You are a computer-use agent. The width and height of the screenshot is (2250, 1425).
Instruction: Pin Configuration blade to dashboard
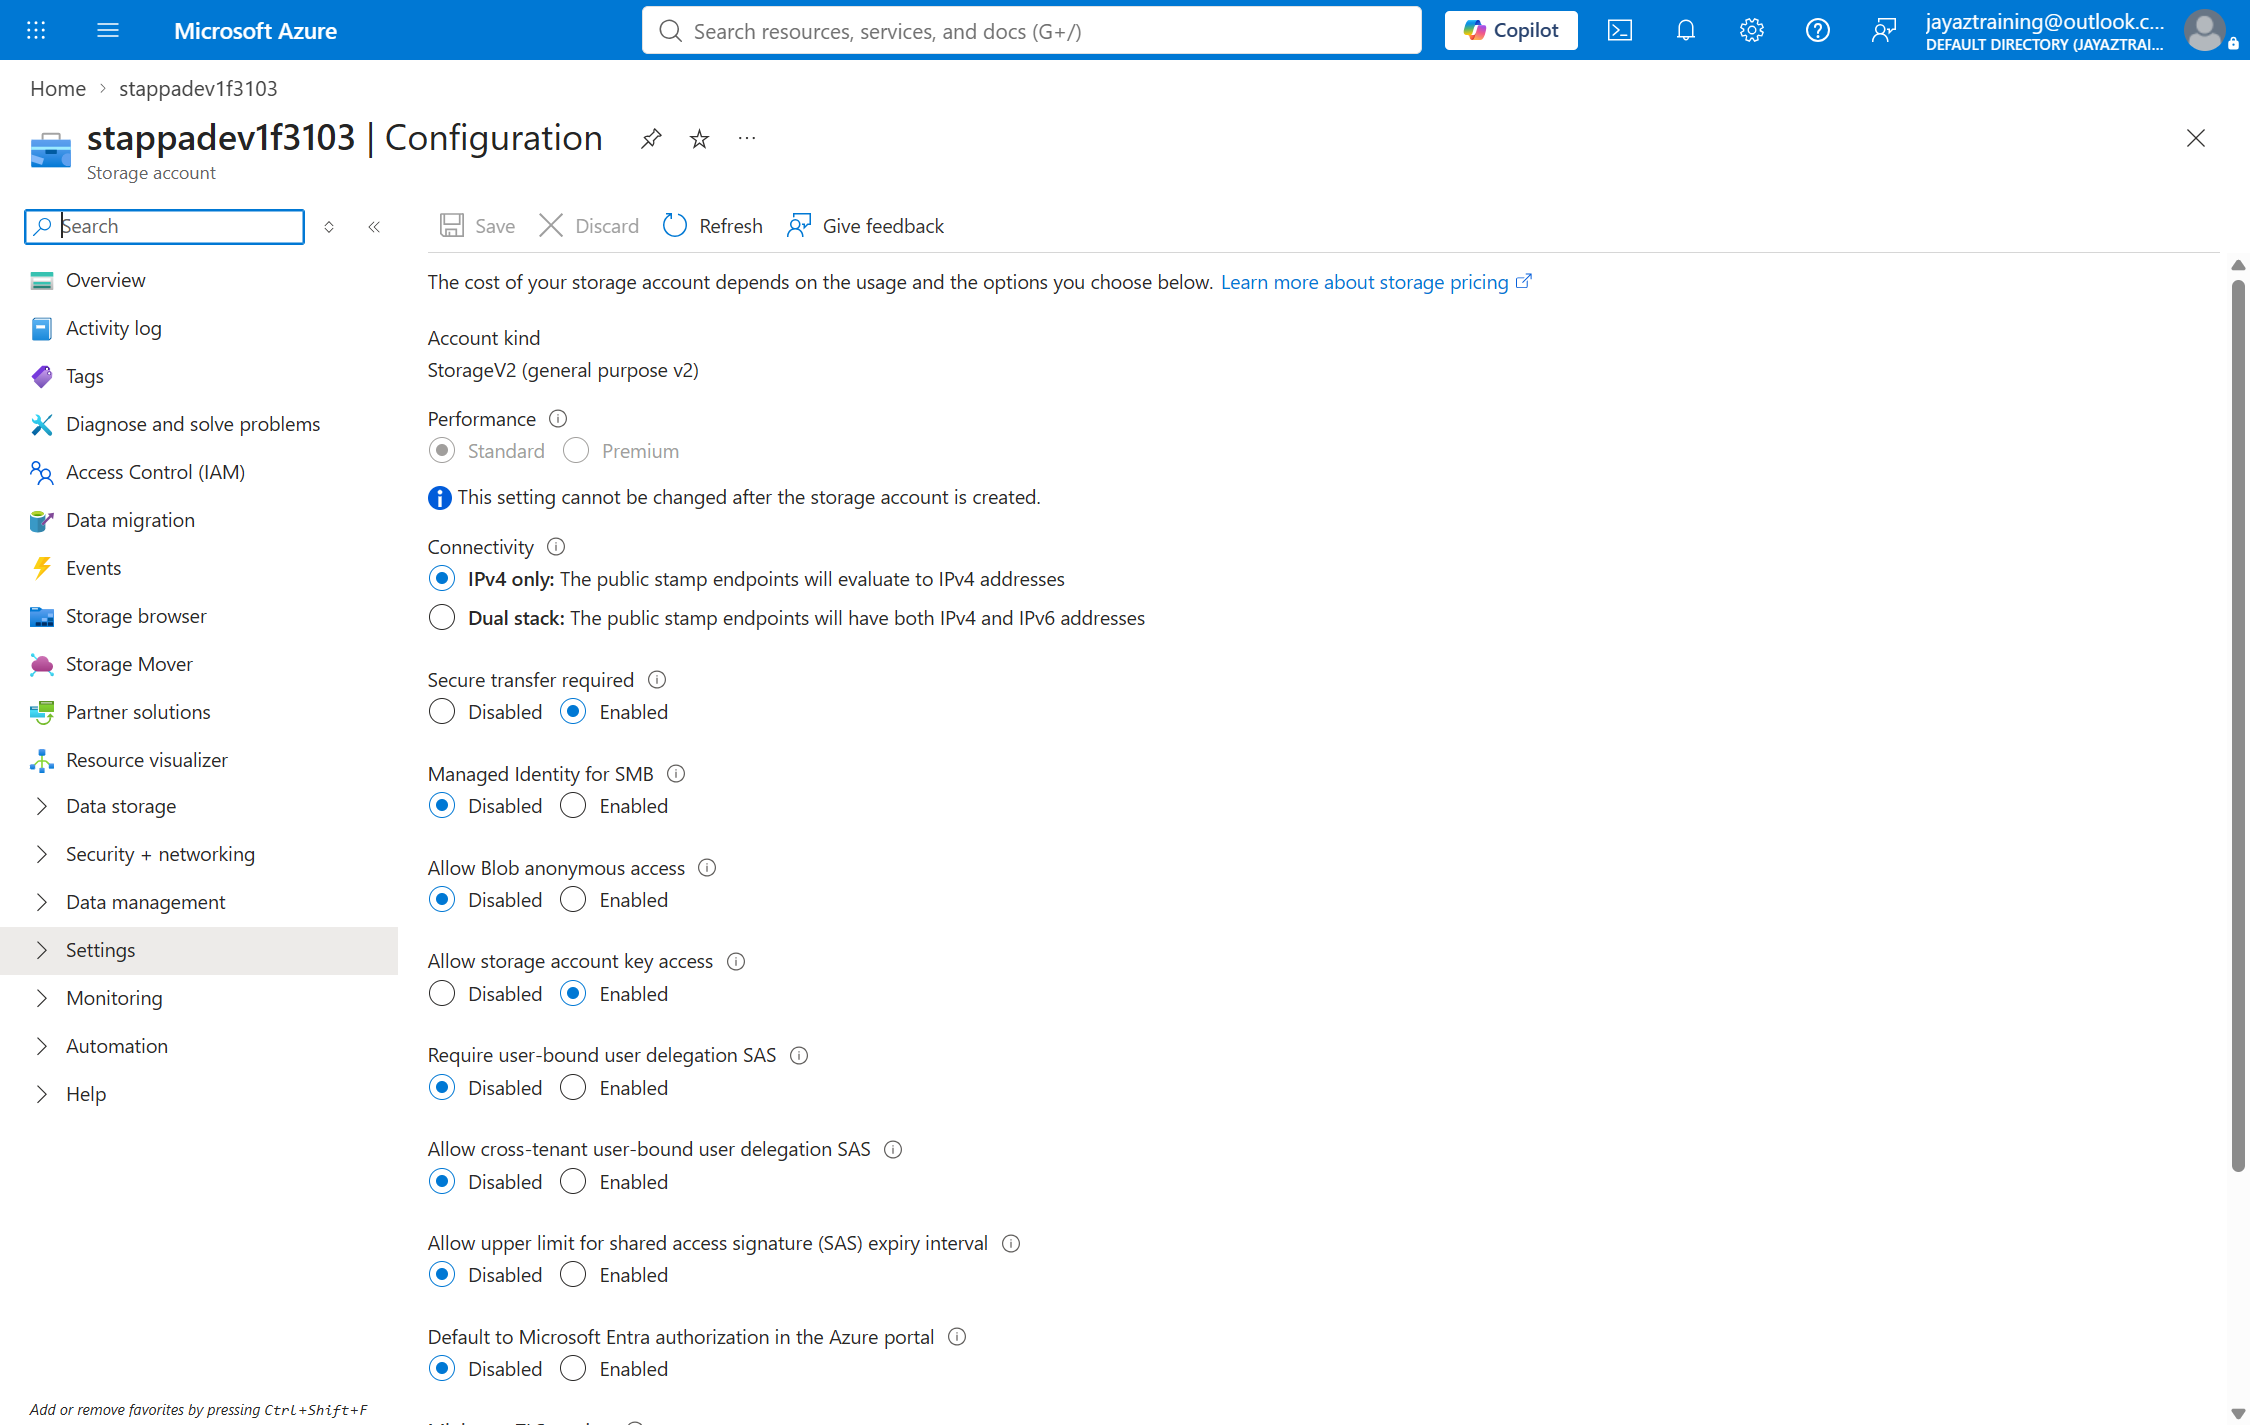coord(651,138)
